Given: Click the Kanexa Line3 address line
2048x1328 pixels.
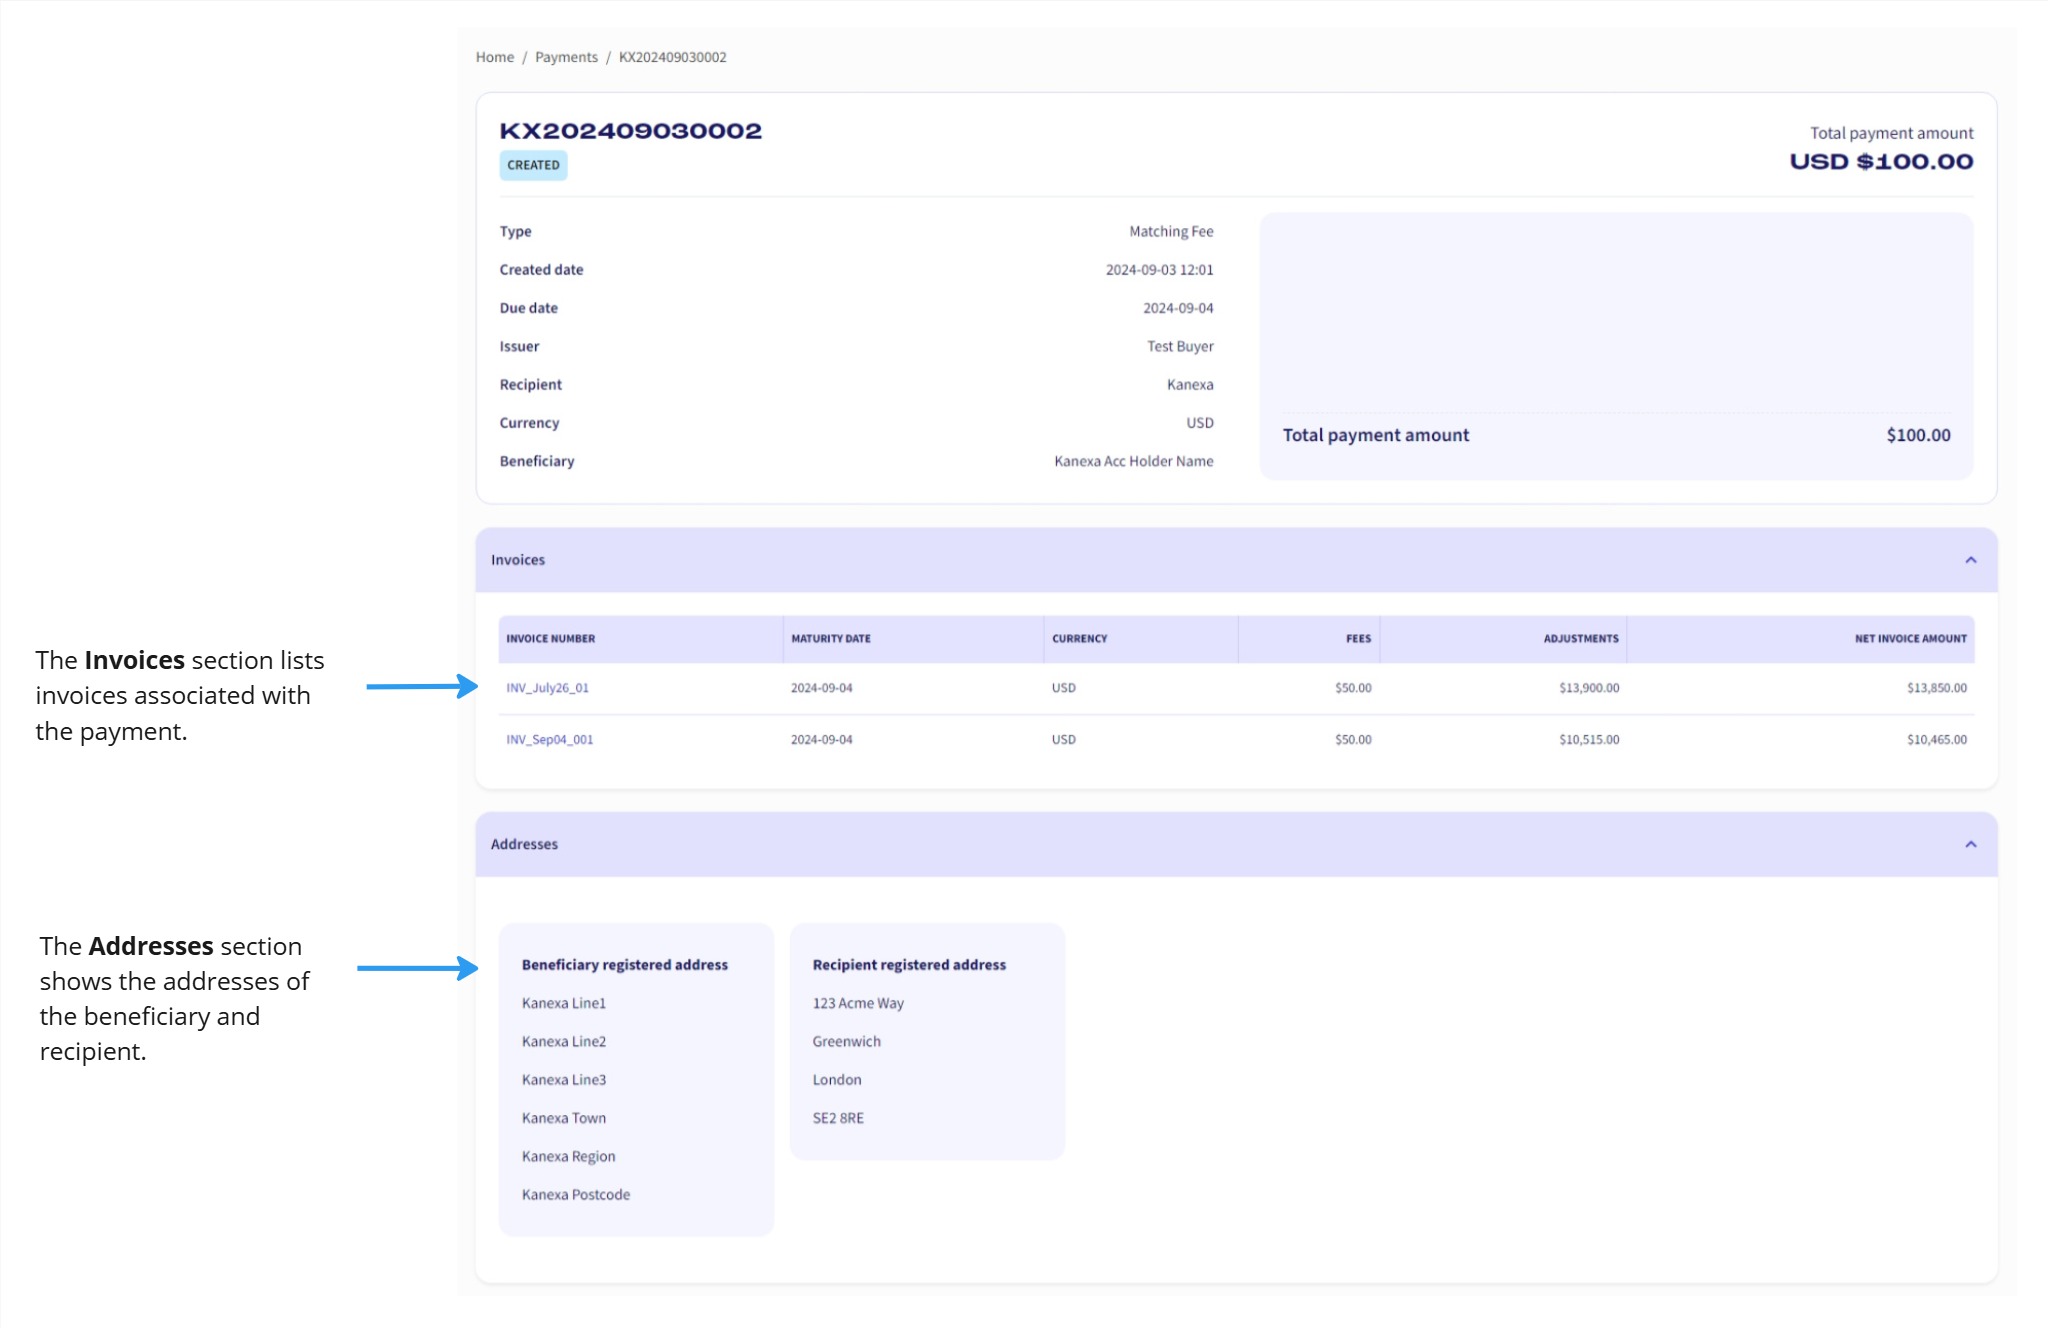Looking at the screenshot, I should click(563, 1080).
